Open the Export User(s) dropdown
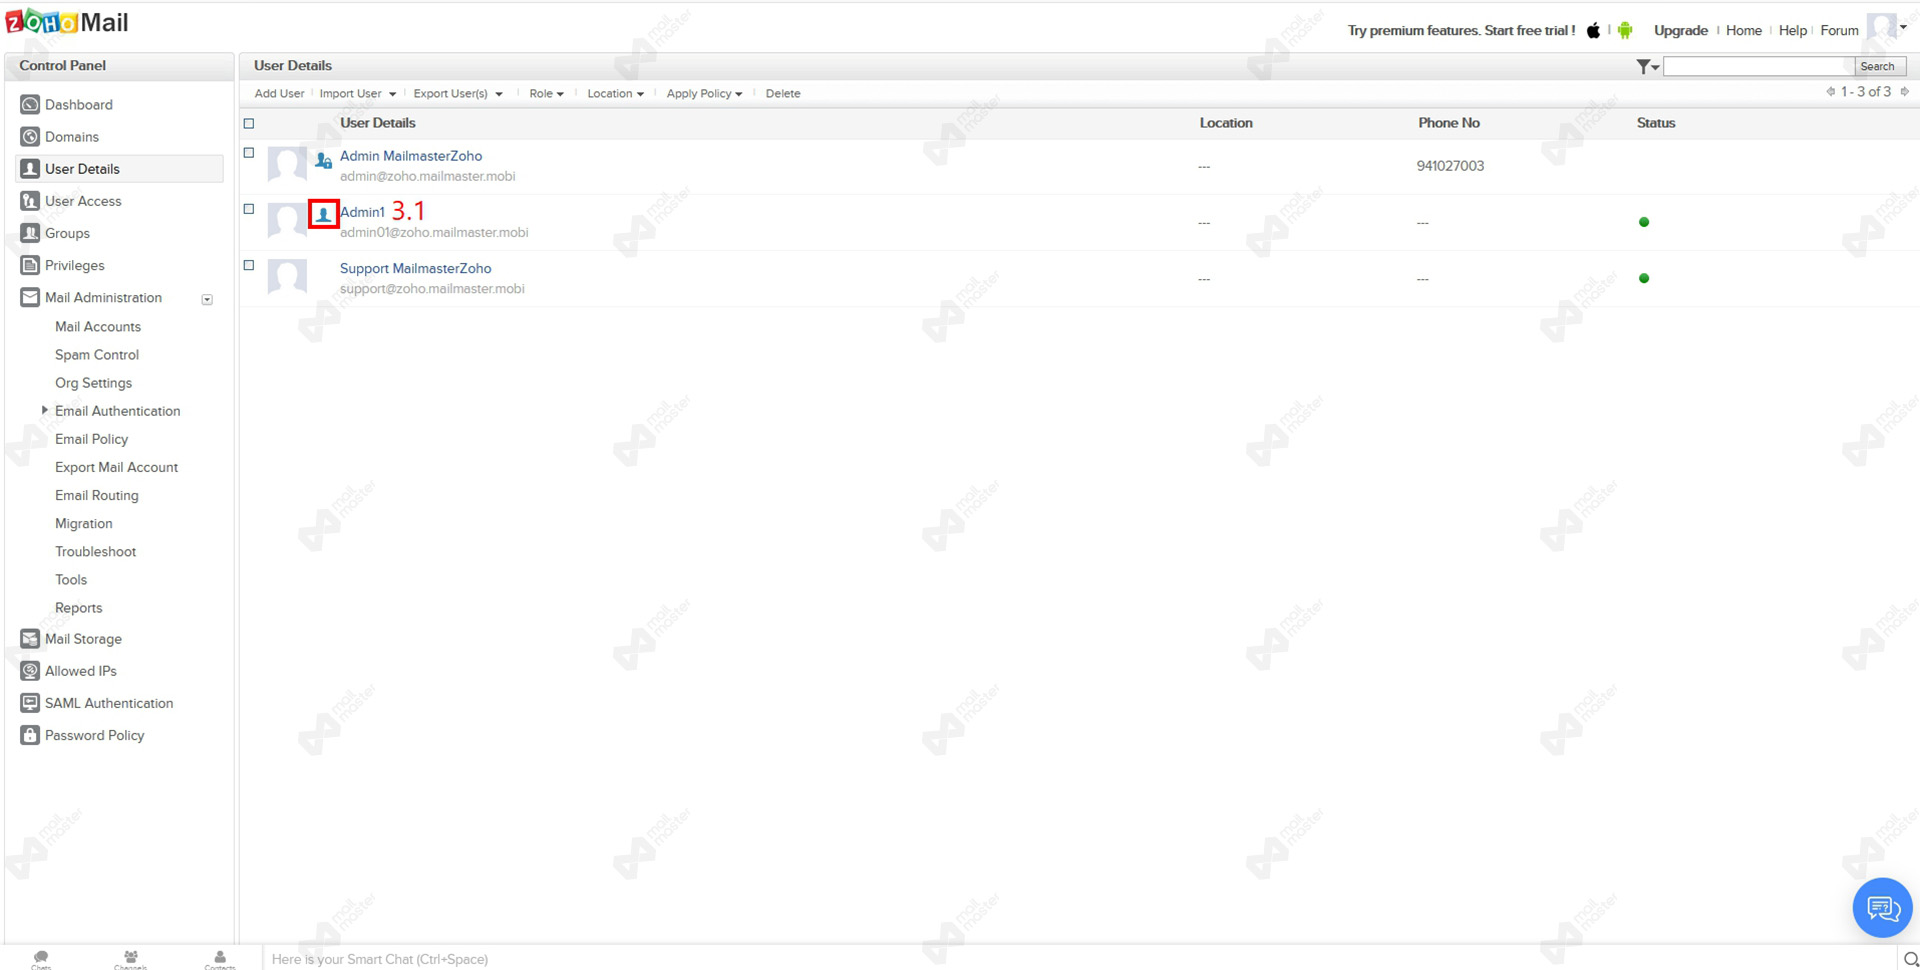 (458, 94)
